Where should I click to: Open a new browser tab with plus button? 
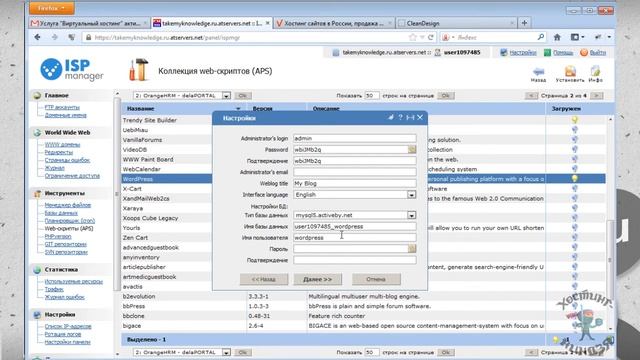click(524, 23)
